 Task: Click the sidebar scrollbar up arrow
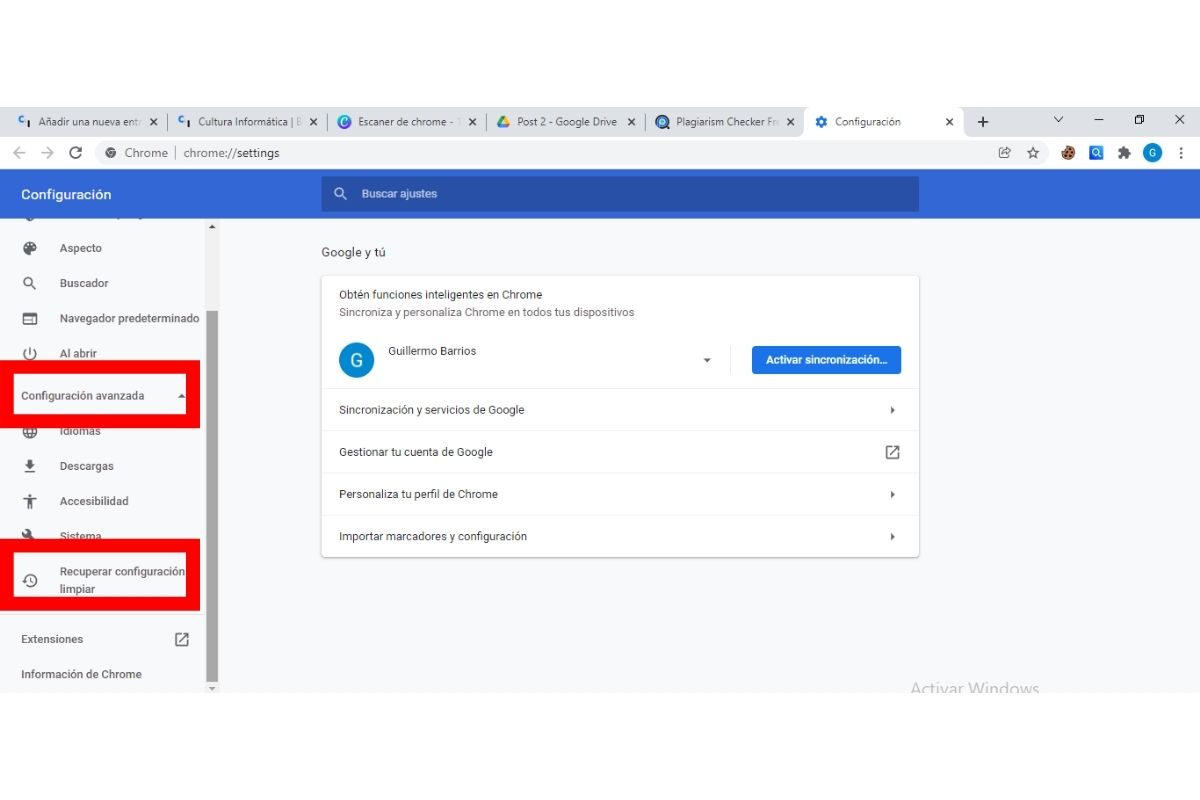[x=211, y=226]
